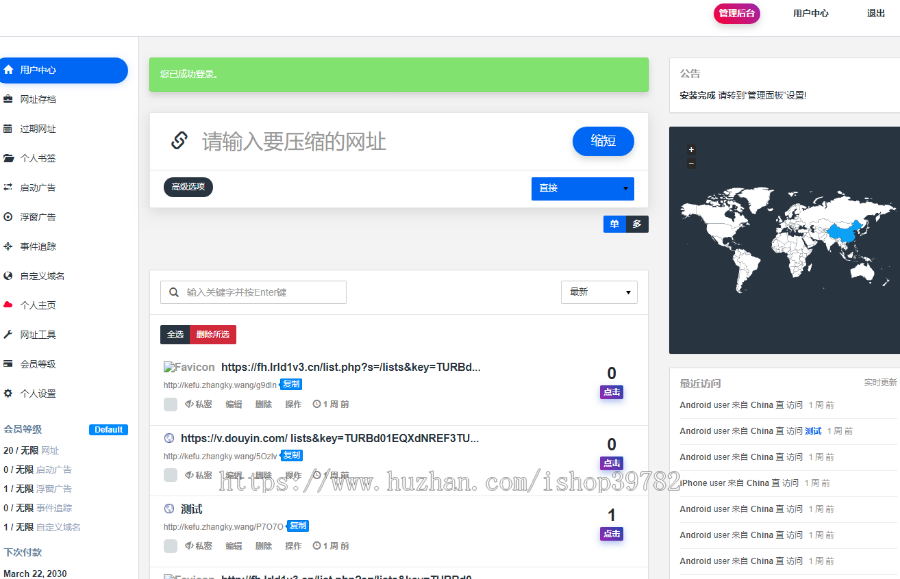Click the 个人书签 folder icon
Screen dimensions: 900x579
click(x=9, y=158)
